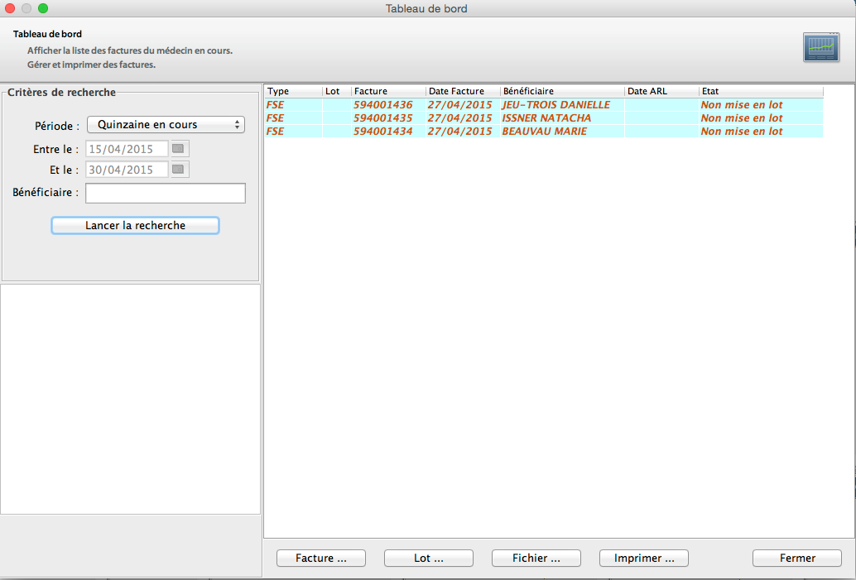
Task: Open the Fichier ... menu button
Action: pyautogui.click(x=536, y=558)
